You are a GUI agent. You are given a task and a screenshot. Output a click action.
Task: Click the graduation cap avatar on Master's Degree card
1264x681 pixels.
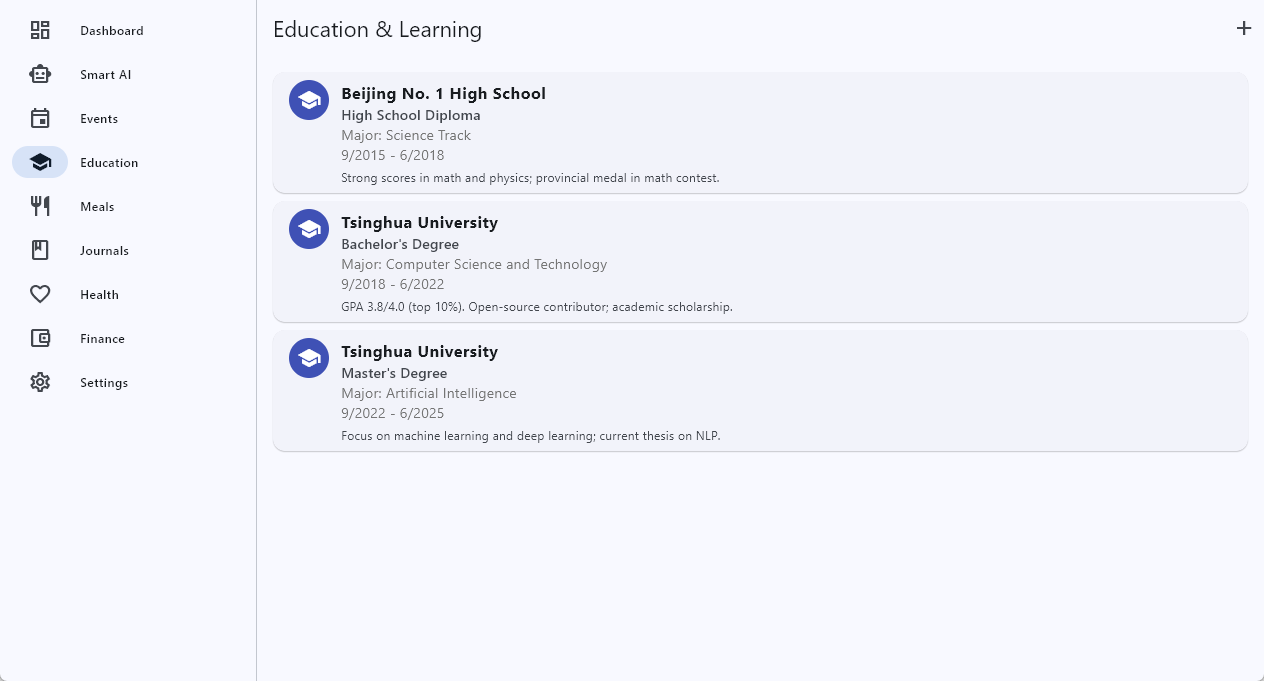[x=309, y=358]
